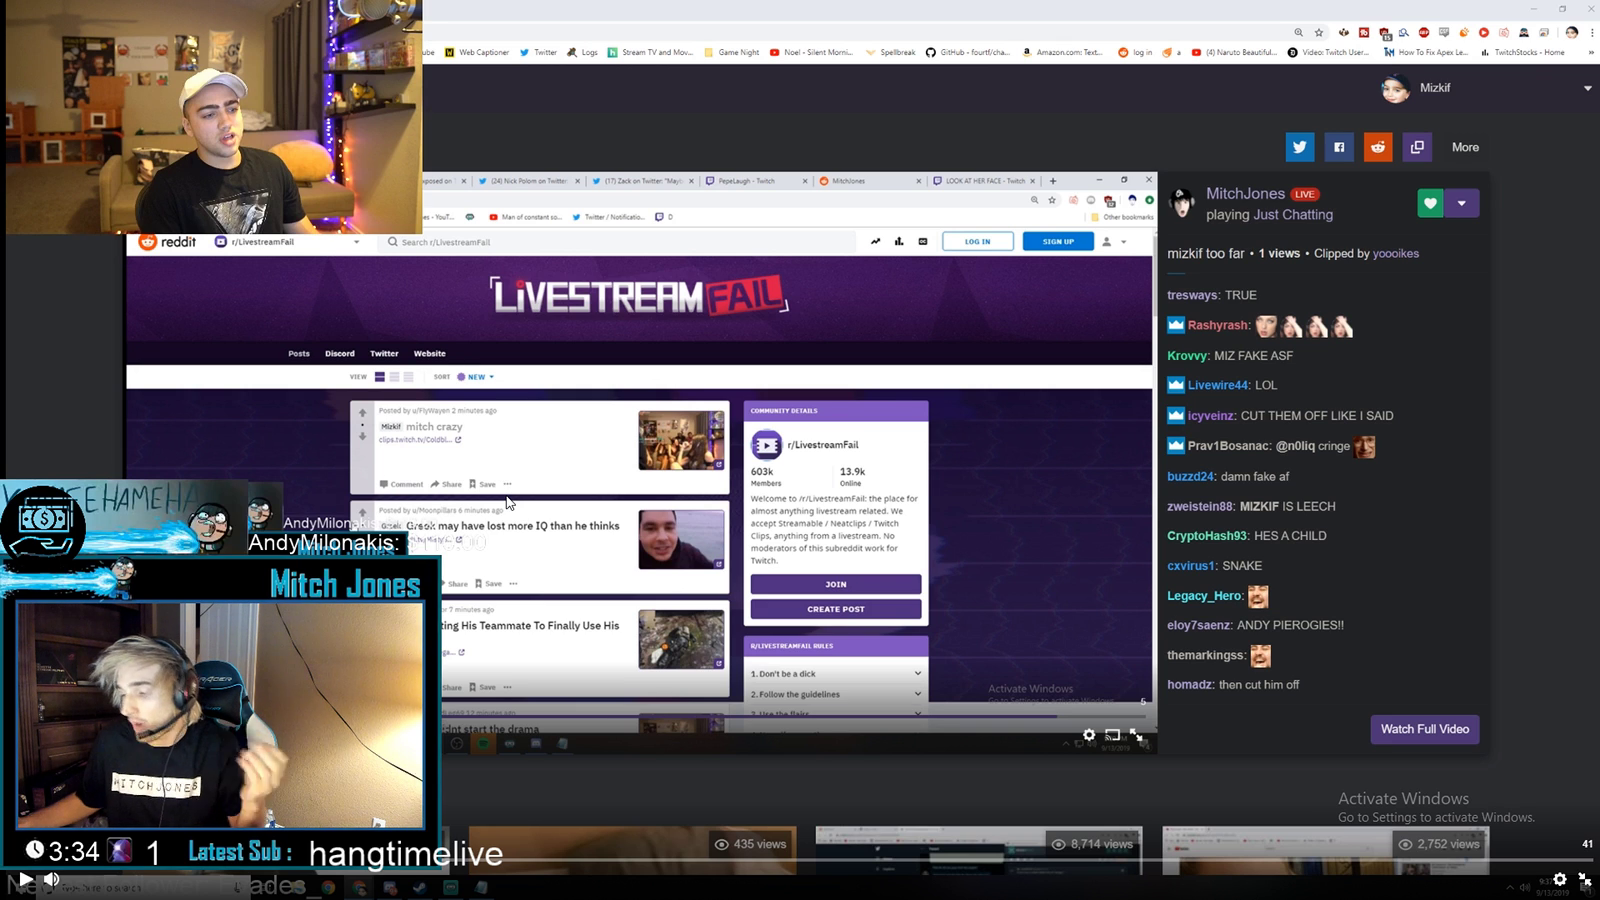This screenshot has width=1600, height=900.
Task: Open settings gear in the embedded clip player
Action: point(1089,735)
